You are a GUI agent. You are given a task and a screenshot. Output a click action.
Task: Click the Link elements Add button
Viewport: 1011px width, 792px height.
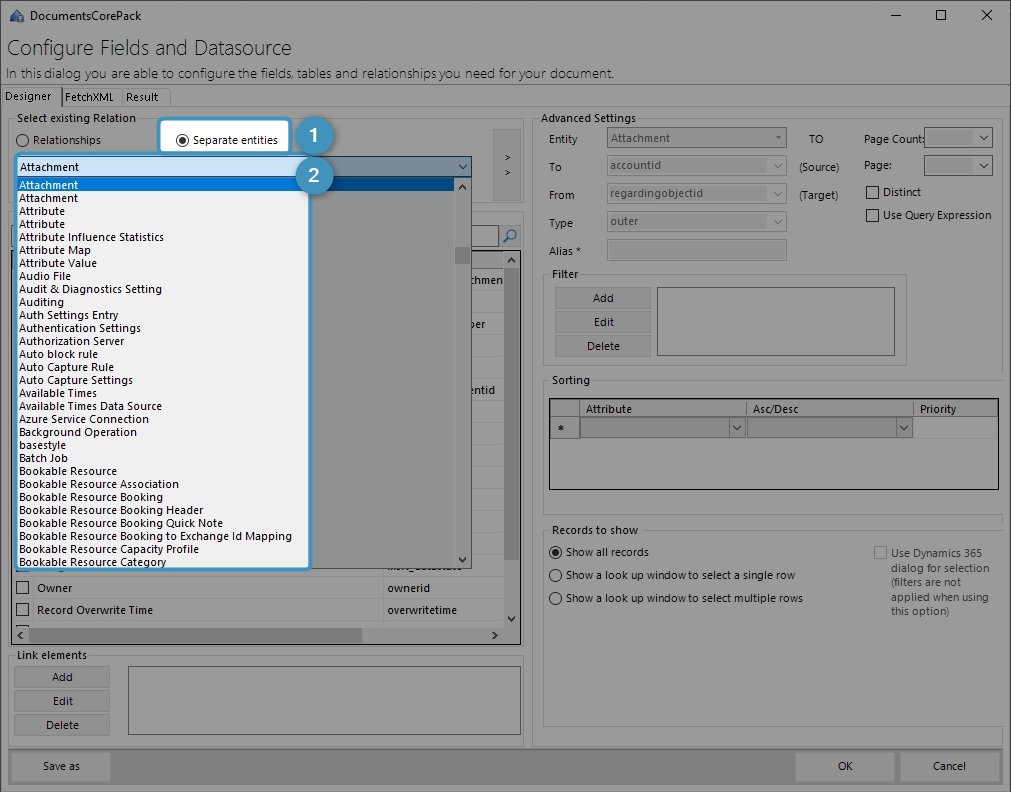point(62,677)
